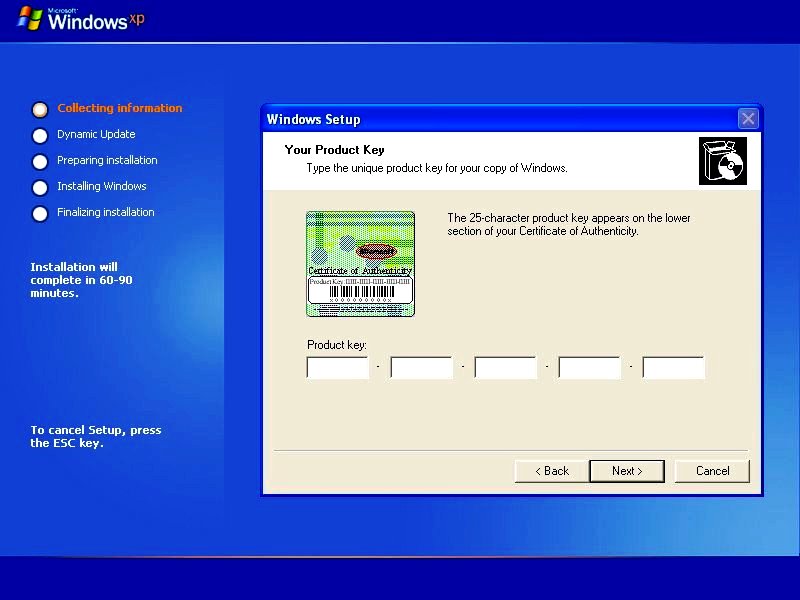Click the 'Your Product Key' heading
This screenshot has width=800, height=600.
(335, 150)
